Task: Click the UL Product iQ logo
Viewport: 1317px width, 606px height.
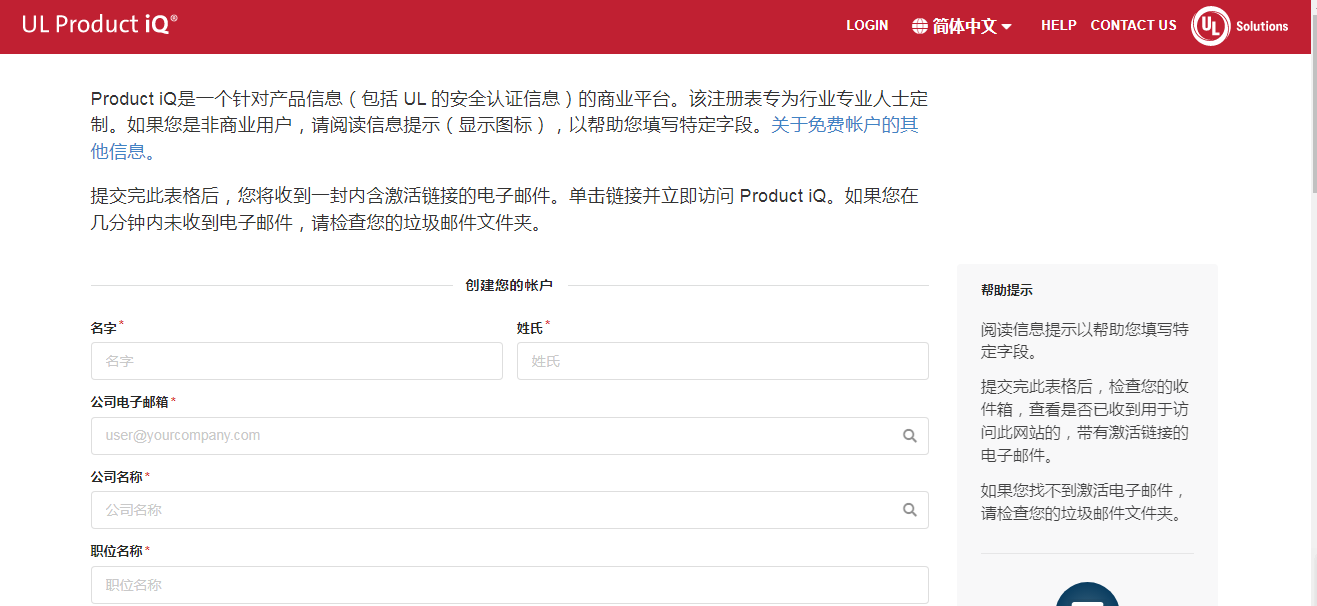Action: 100,25
